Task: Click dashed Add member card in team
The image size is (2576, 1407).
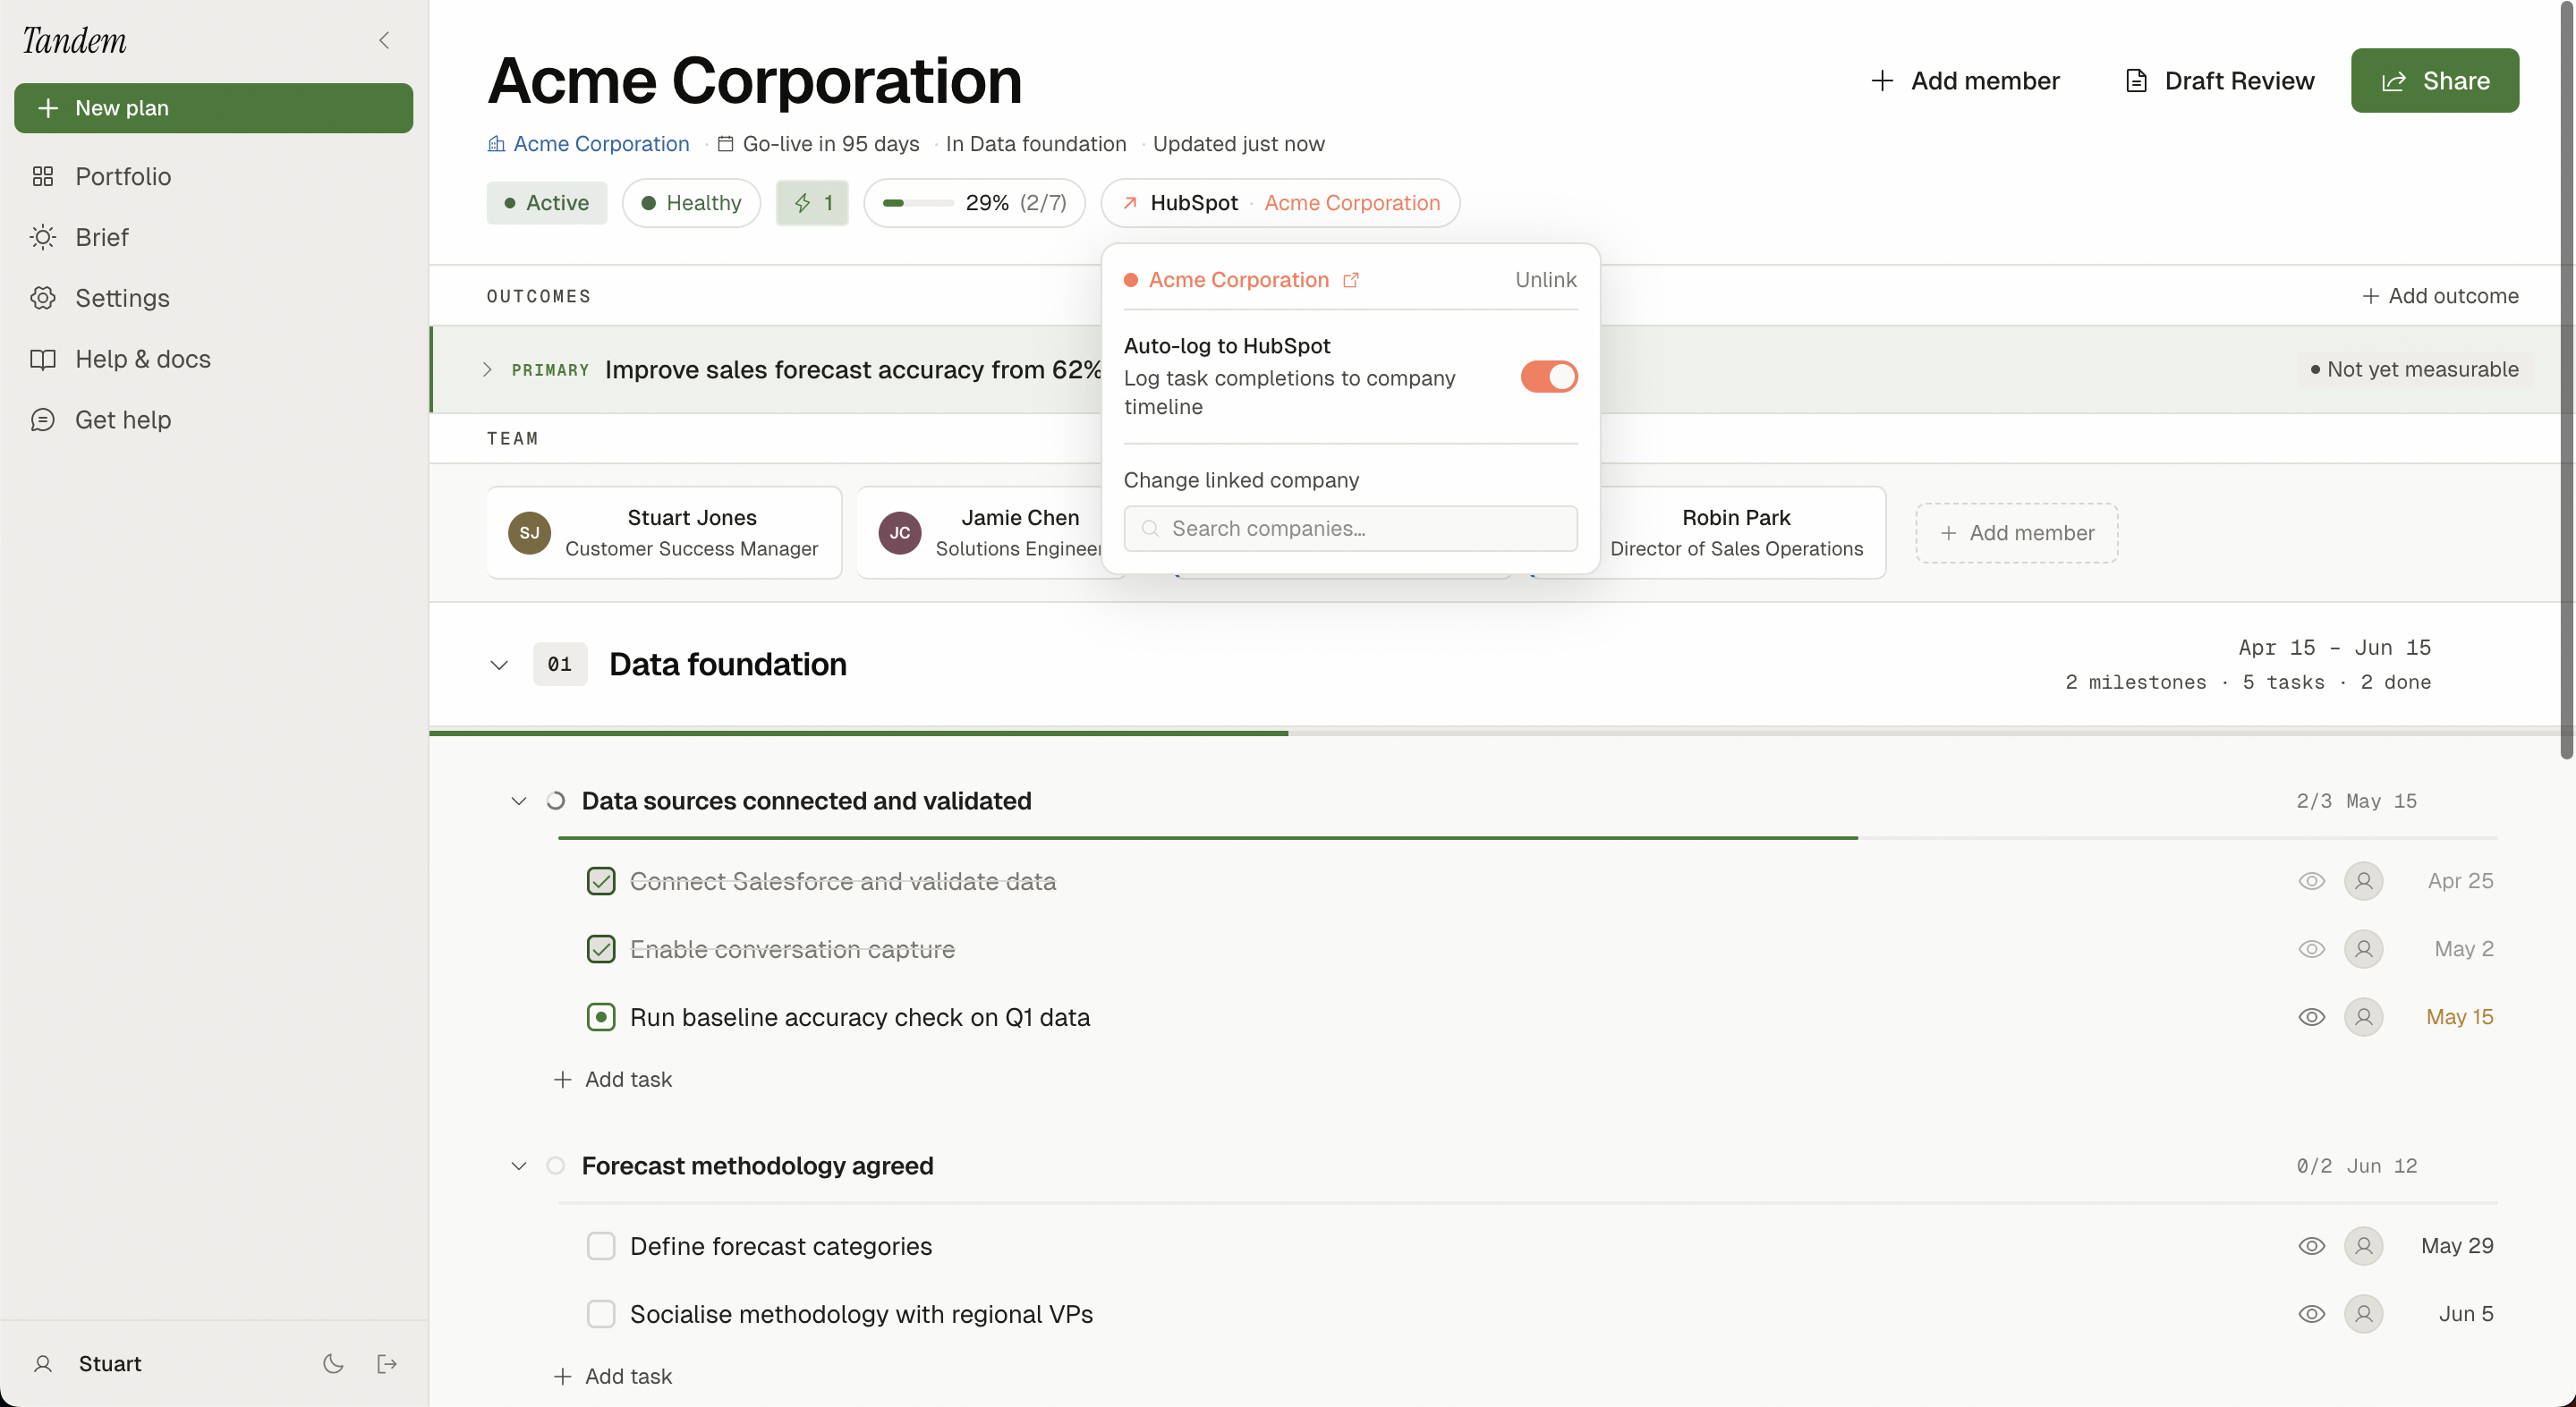Action: (x=2016, y=533)
